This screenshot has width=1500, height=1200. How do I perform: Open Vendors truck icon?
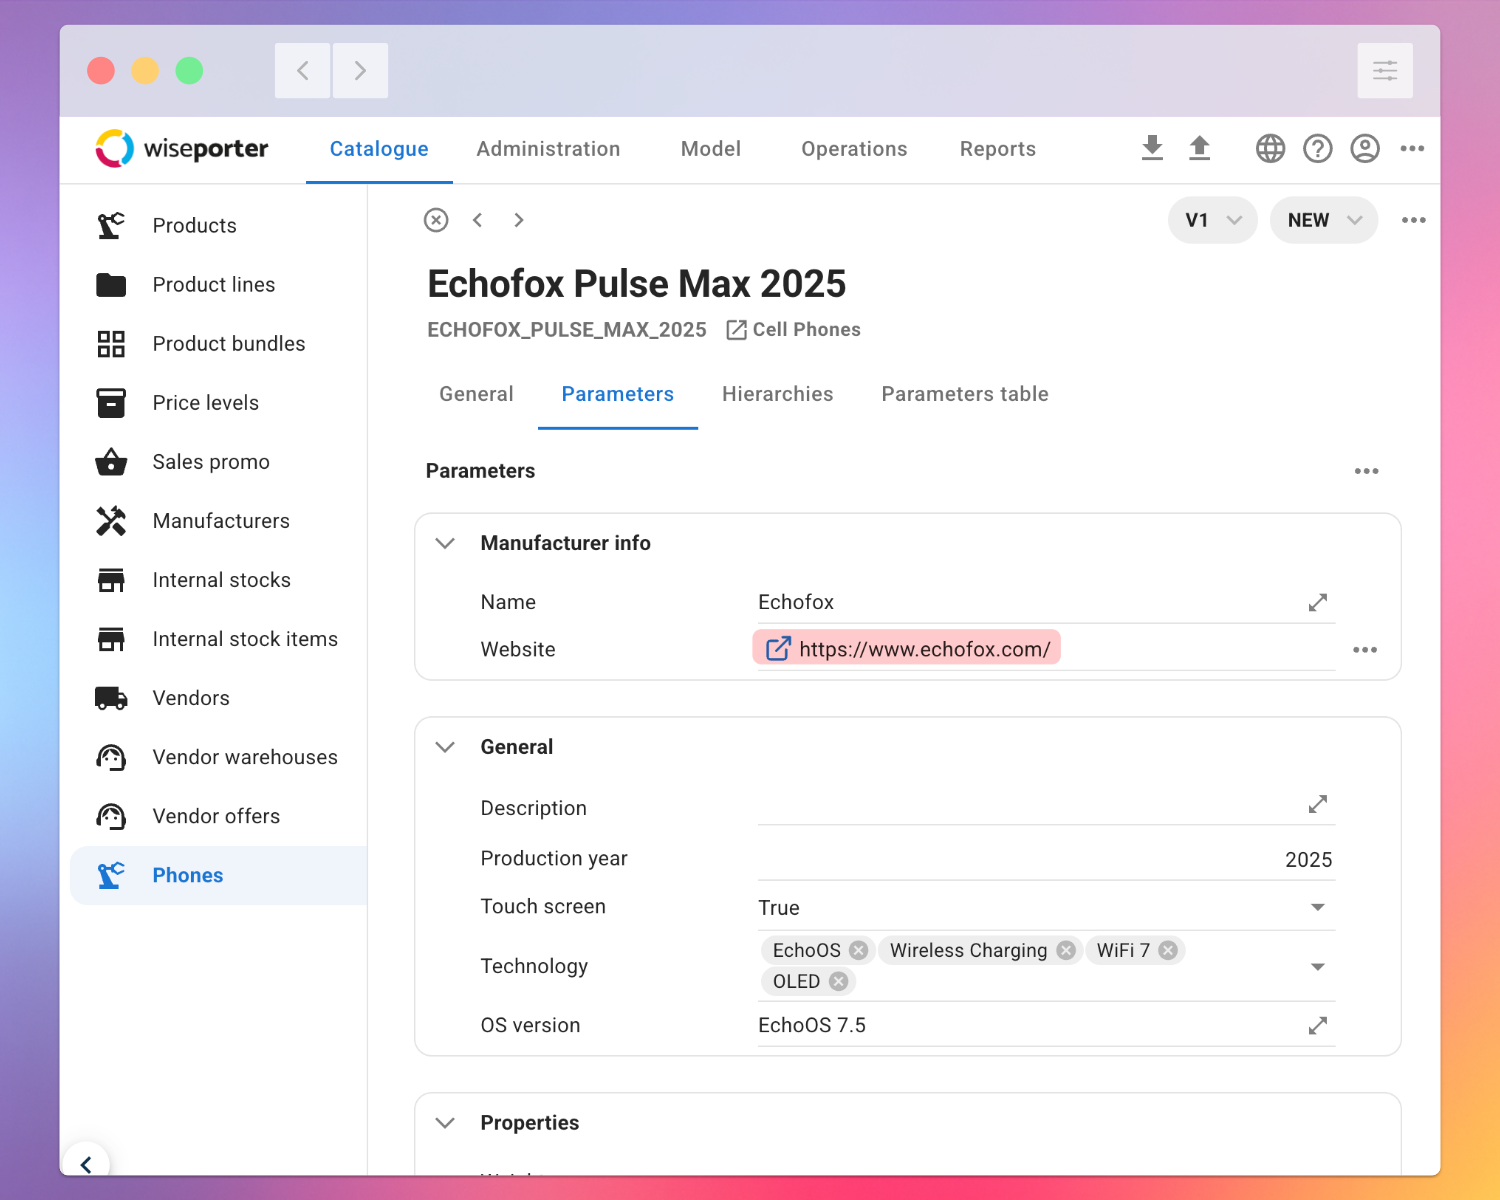point(111,698)
